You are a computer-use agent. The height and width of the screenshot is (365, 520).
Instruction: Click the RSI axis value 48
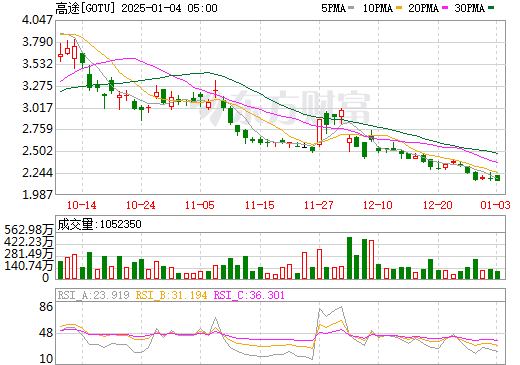[x=46, y=333]
